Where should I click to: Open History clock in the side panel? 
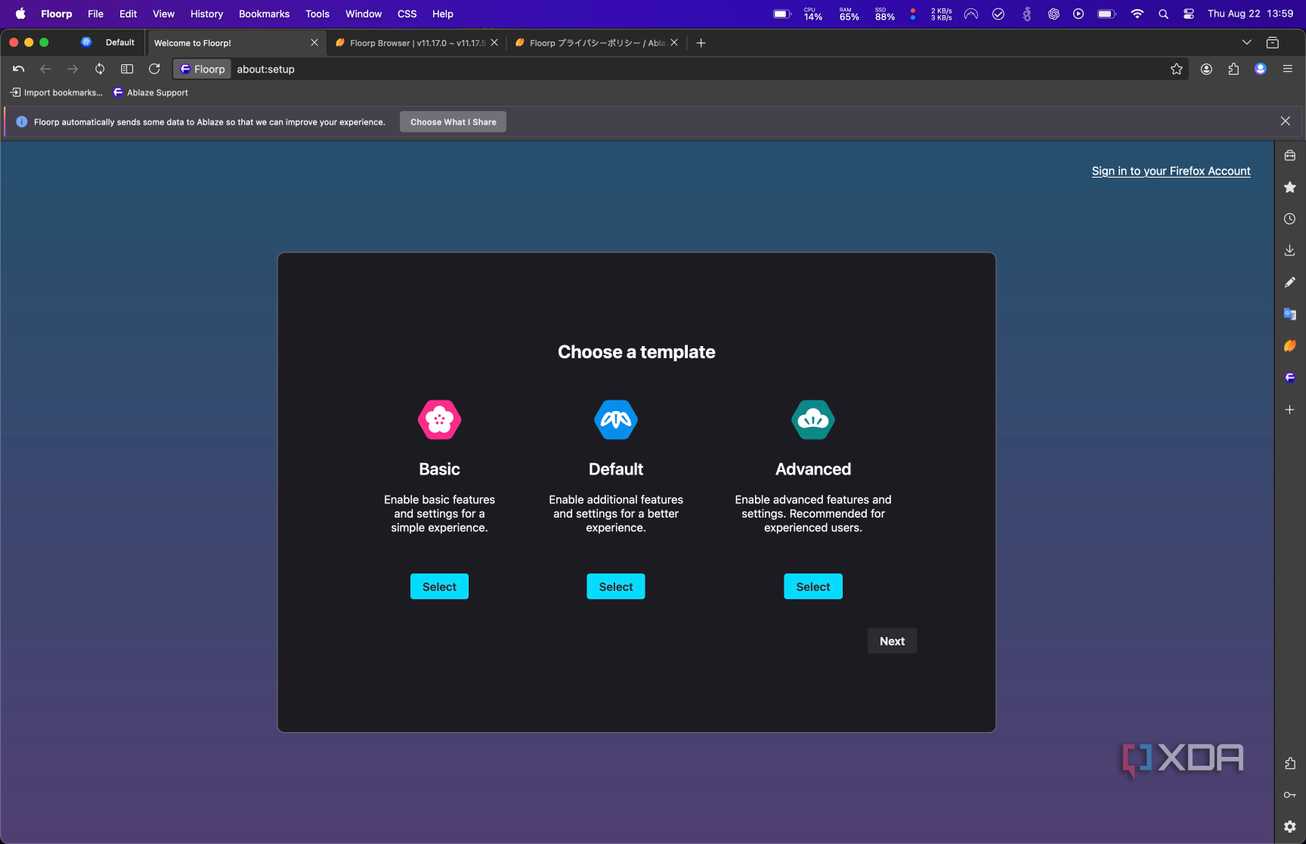pyautogui.click(x=1290, y=219)
